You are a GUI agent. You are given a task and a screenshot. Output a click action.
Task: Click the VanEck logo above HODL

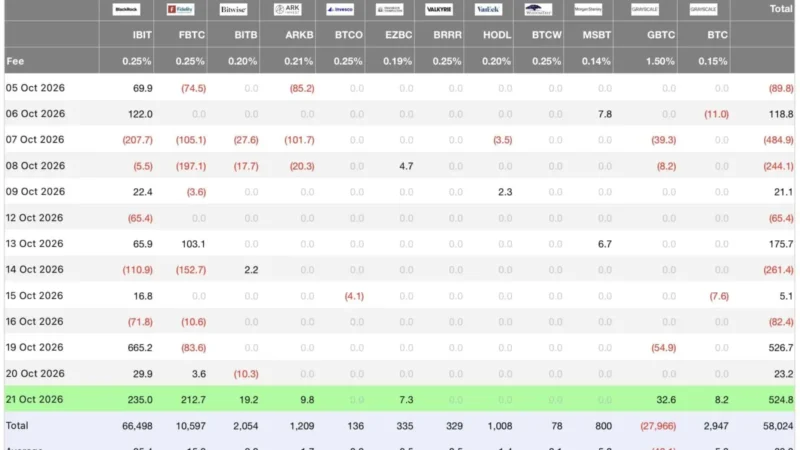488,9
